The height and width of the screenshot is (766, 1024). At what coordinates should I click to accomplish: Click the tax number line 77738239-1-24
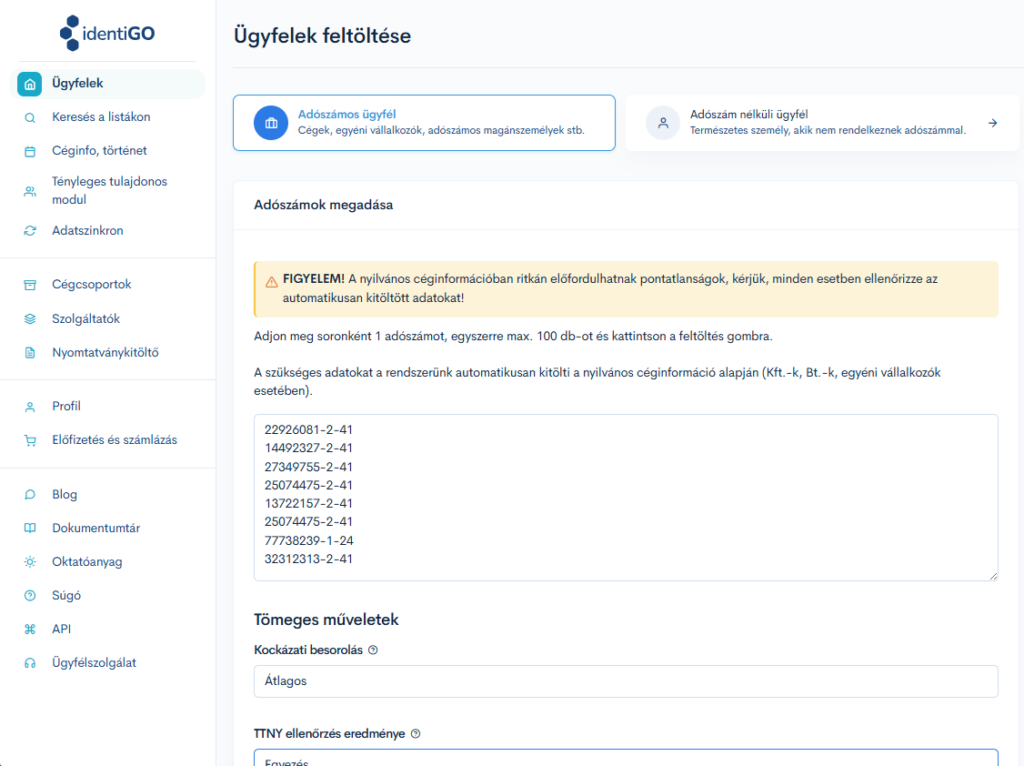309,541
